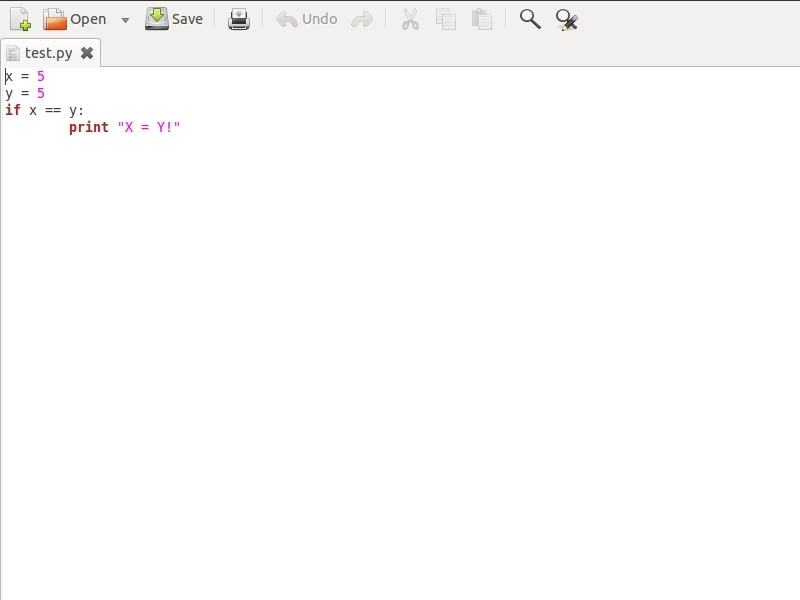The height and width of the screenshot is (600, 800).
Task: Undo the last action
Action: point(307,19)
